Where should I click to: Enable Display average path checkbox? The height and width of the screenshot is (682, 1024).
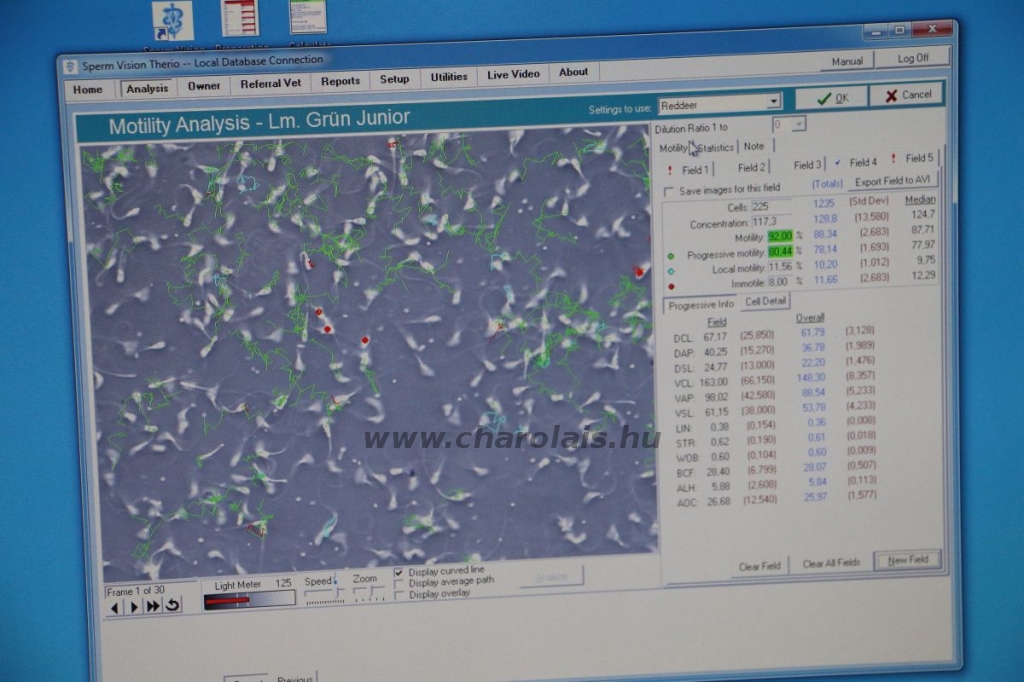pyautogui.click(x=400, y=583)
